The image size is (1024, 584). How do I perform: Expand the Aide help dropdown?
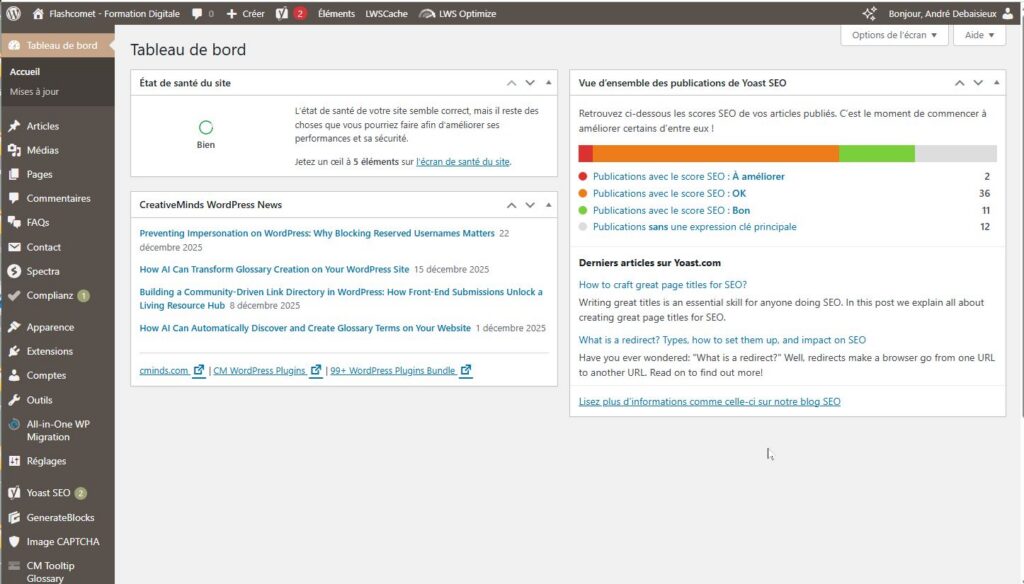click(x=979, y=35)
